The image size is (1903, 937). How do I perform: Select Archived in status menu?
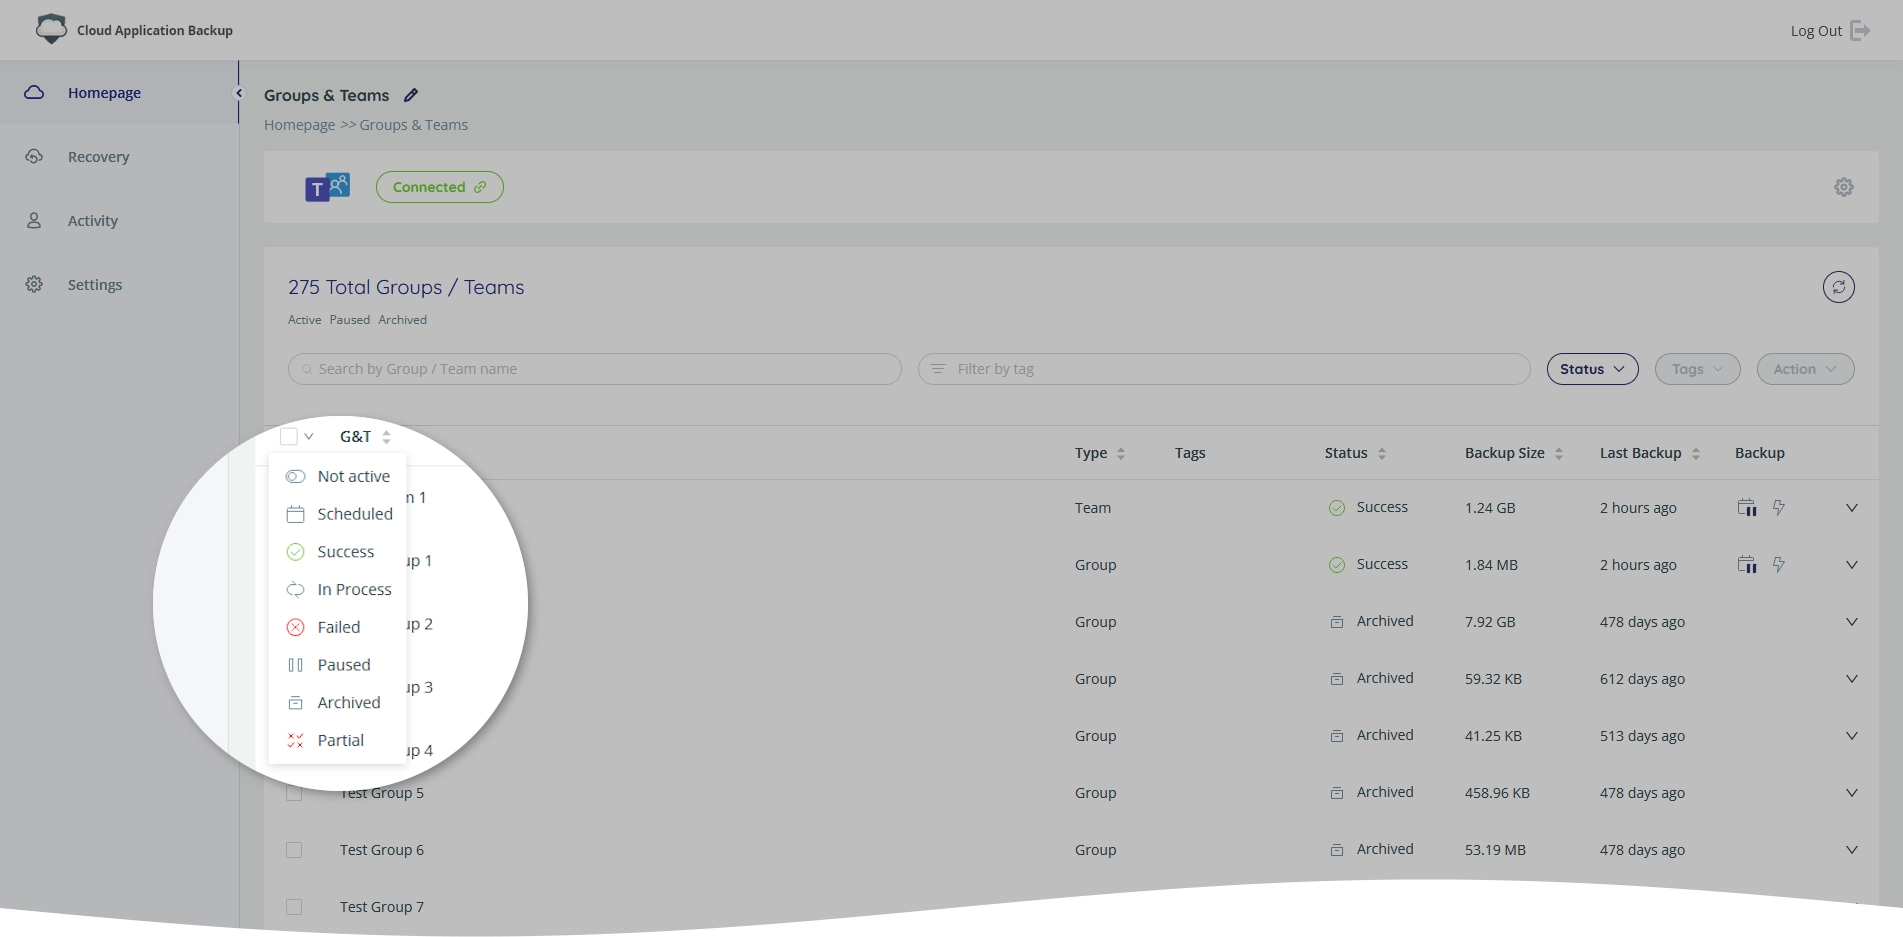pyautogui.click(x=338, y=703)
